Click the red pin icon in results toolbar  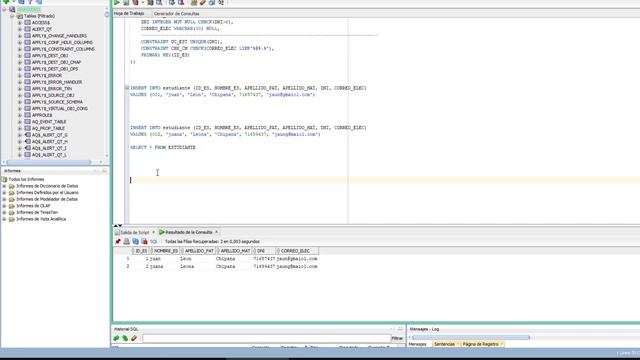[x=118, y=242]
